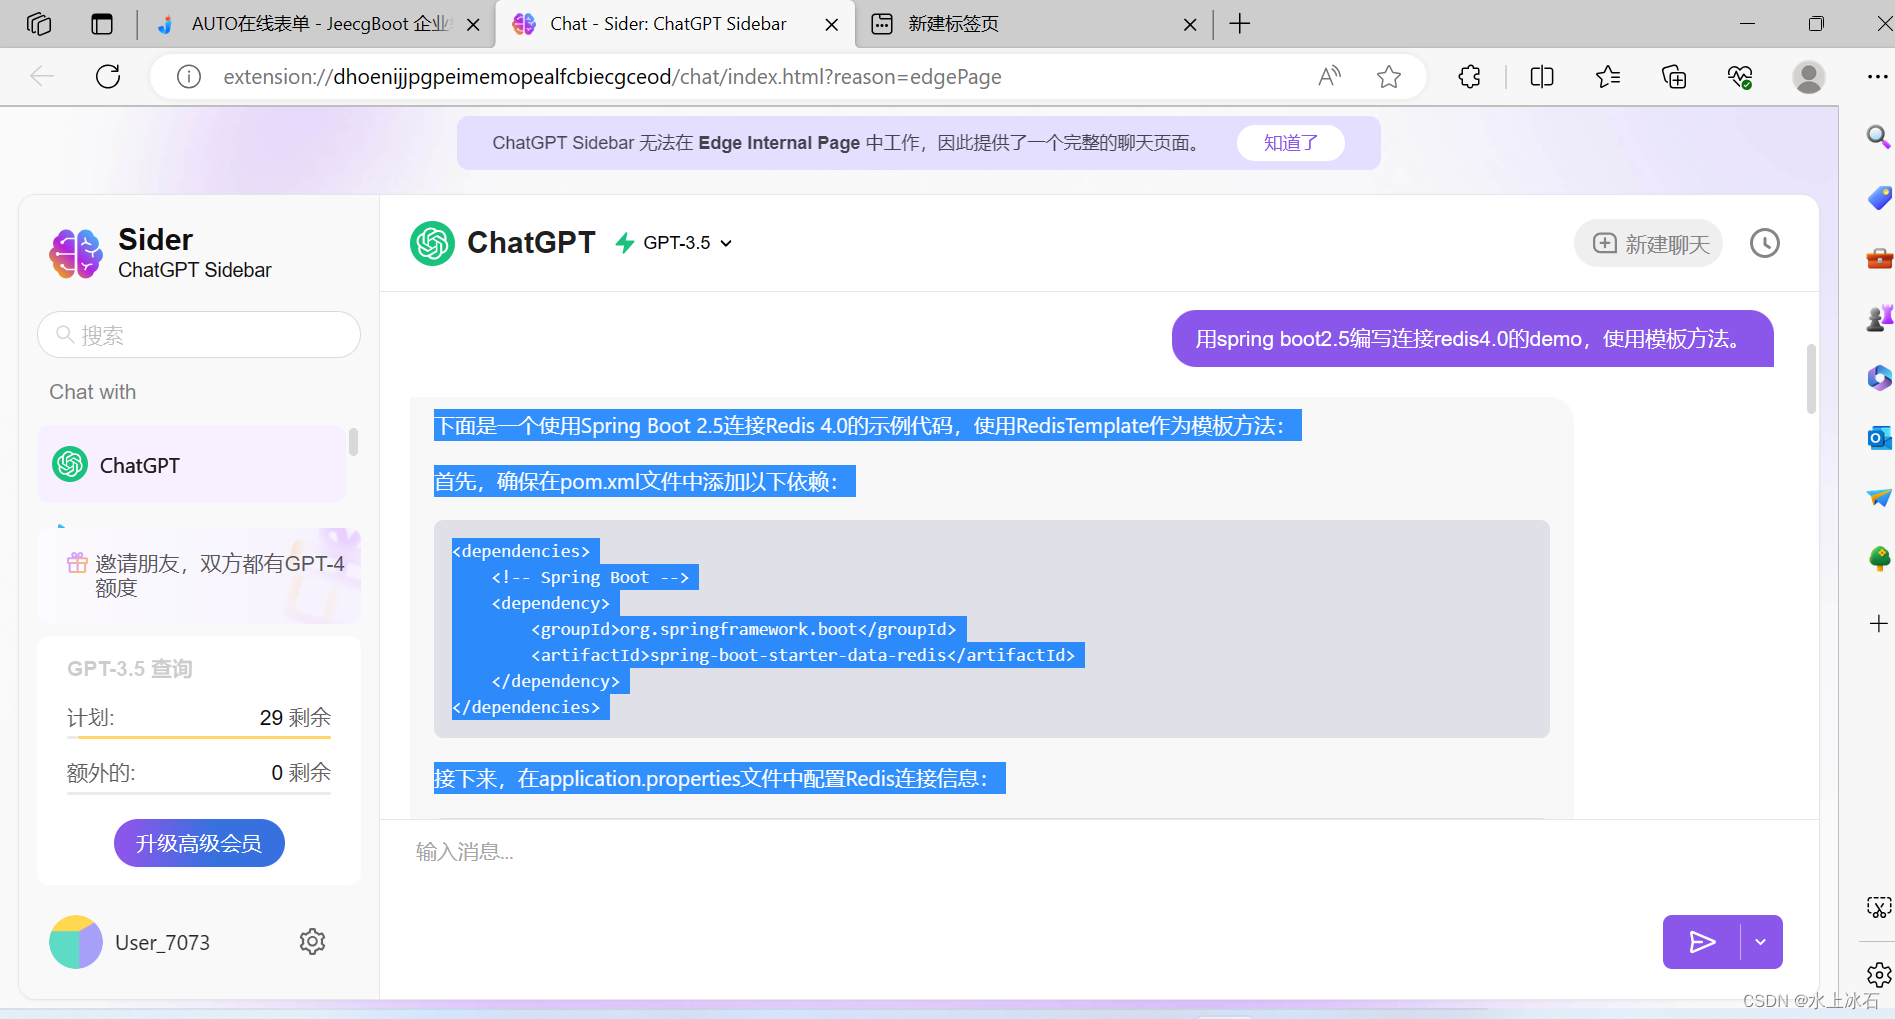Open Edge sidebar settings gear
1895x1019 pixels.
click(x=1879, y=974)
